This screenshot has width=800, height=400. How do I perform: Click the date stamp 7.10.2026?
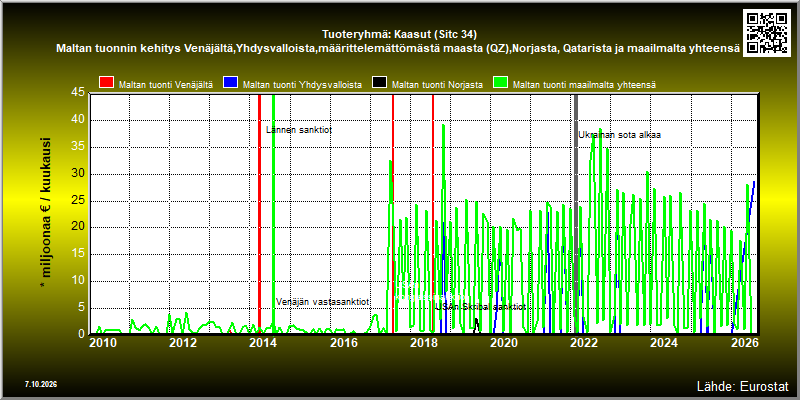pyautogui.click(x=40, y=384)
